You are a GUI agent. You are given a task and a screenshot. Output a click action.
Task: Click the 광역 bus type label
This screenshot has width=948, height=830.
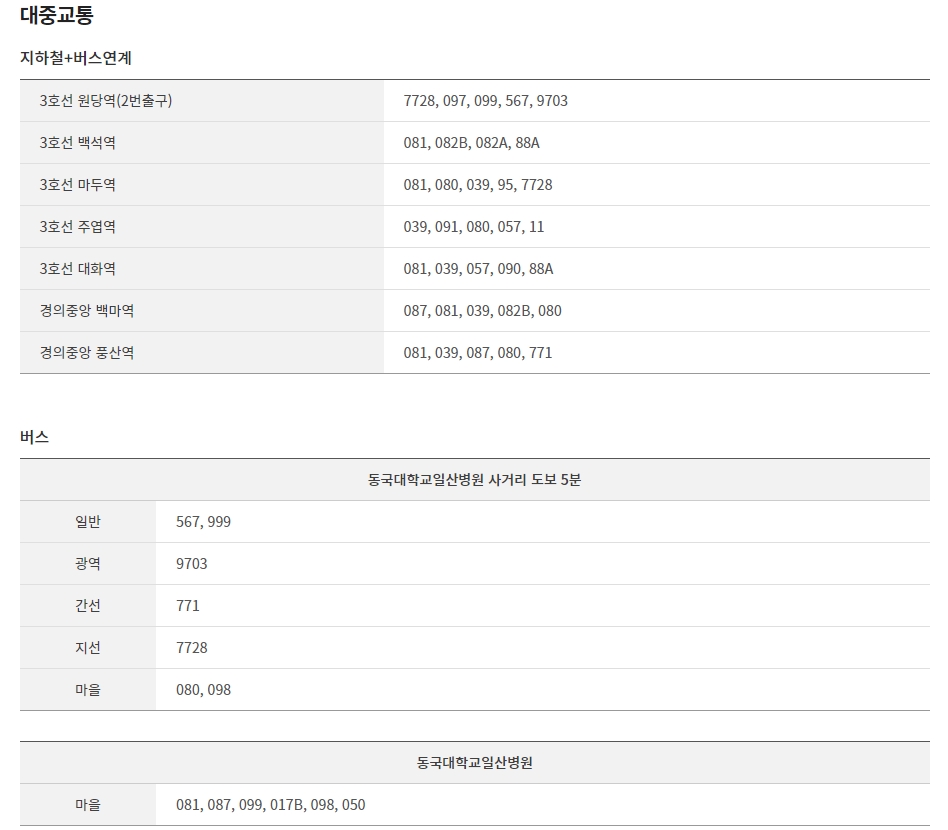tap(88, 563)
